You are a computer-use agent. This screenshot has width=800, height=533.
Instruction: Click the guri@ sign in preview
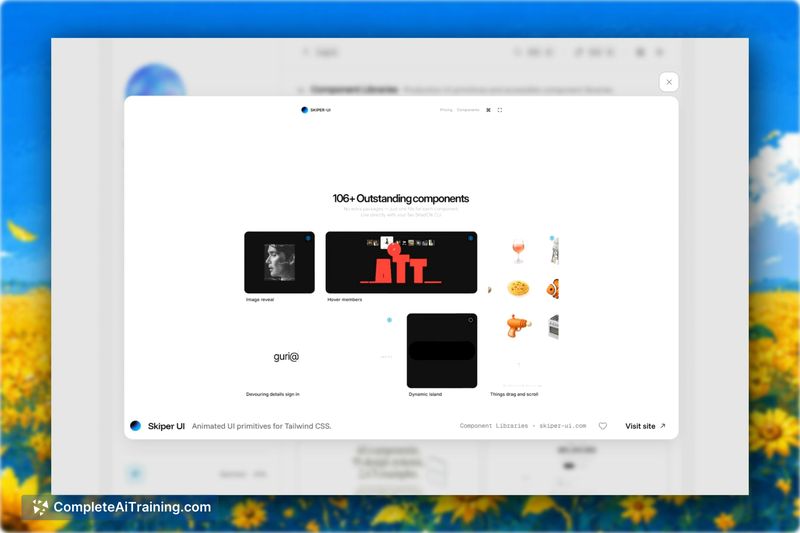[x=286, y=357]
